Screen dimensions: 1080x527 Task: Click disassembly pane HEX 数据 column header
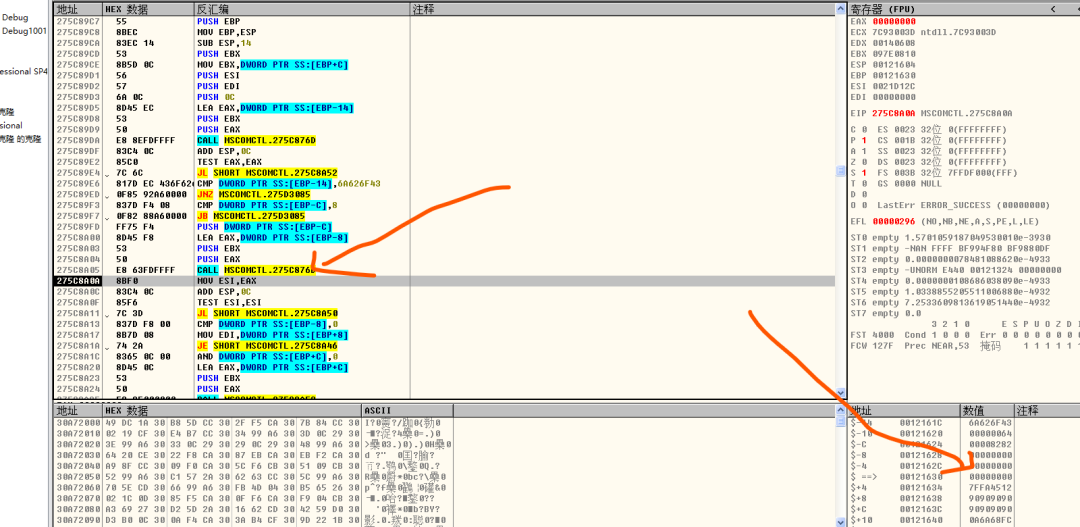click(x=147, y=9)
